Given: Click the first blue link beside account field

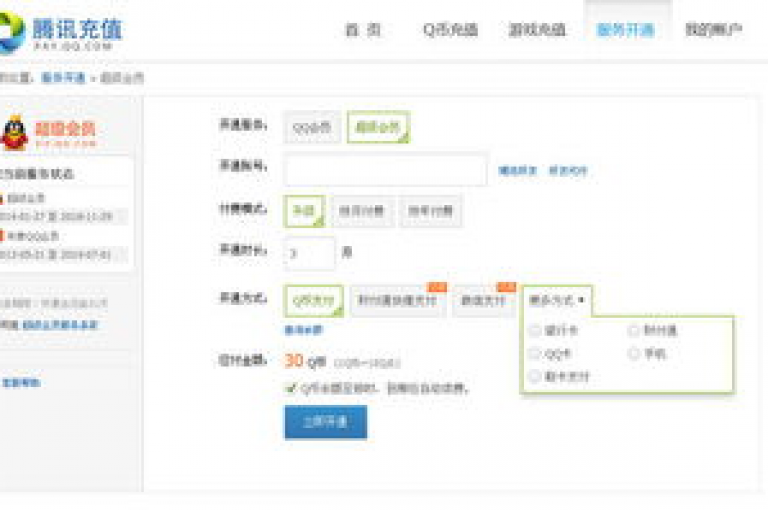Looking at the screenshot, I should pos(517,170).
